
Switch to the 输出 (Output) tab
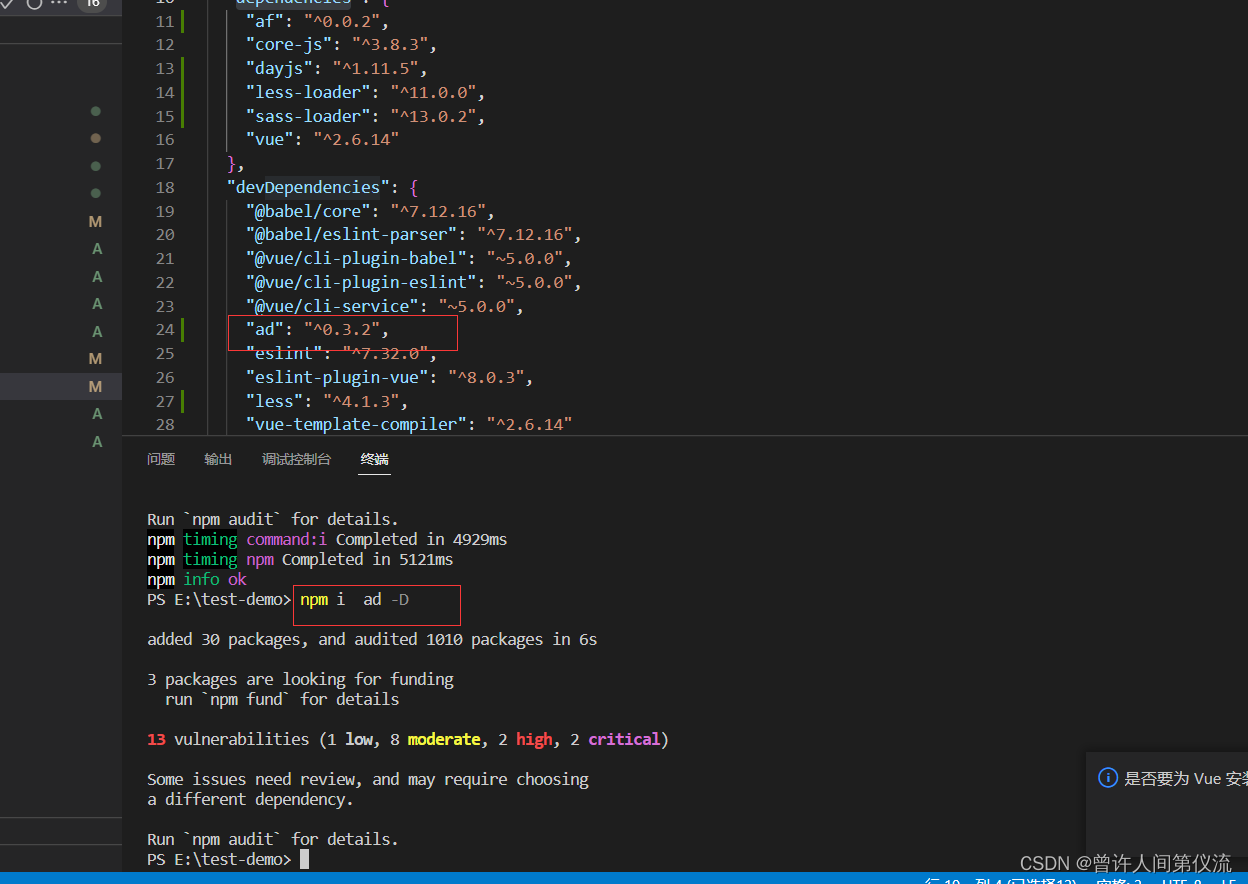[x=218, y=459]
